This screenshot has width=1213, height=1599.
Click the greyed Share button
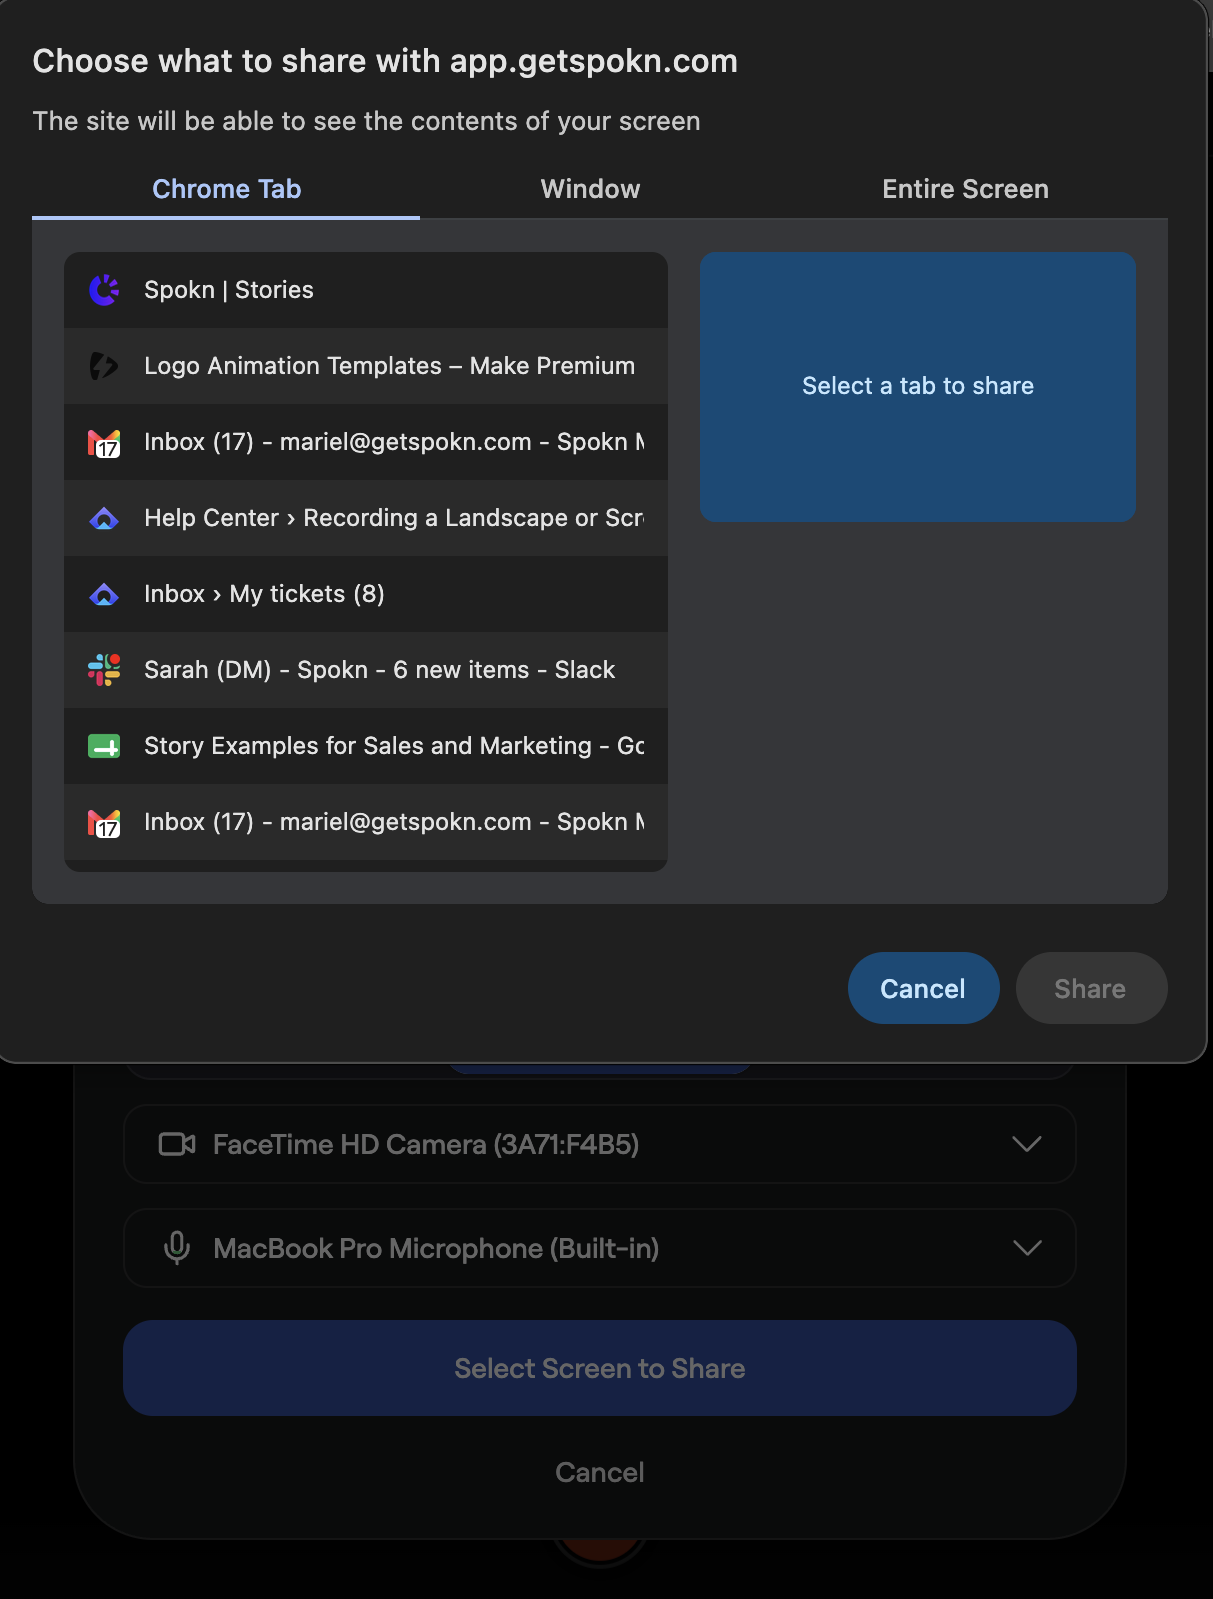[x=1091, y=988]
